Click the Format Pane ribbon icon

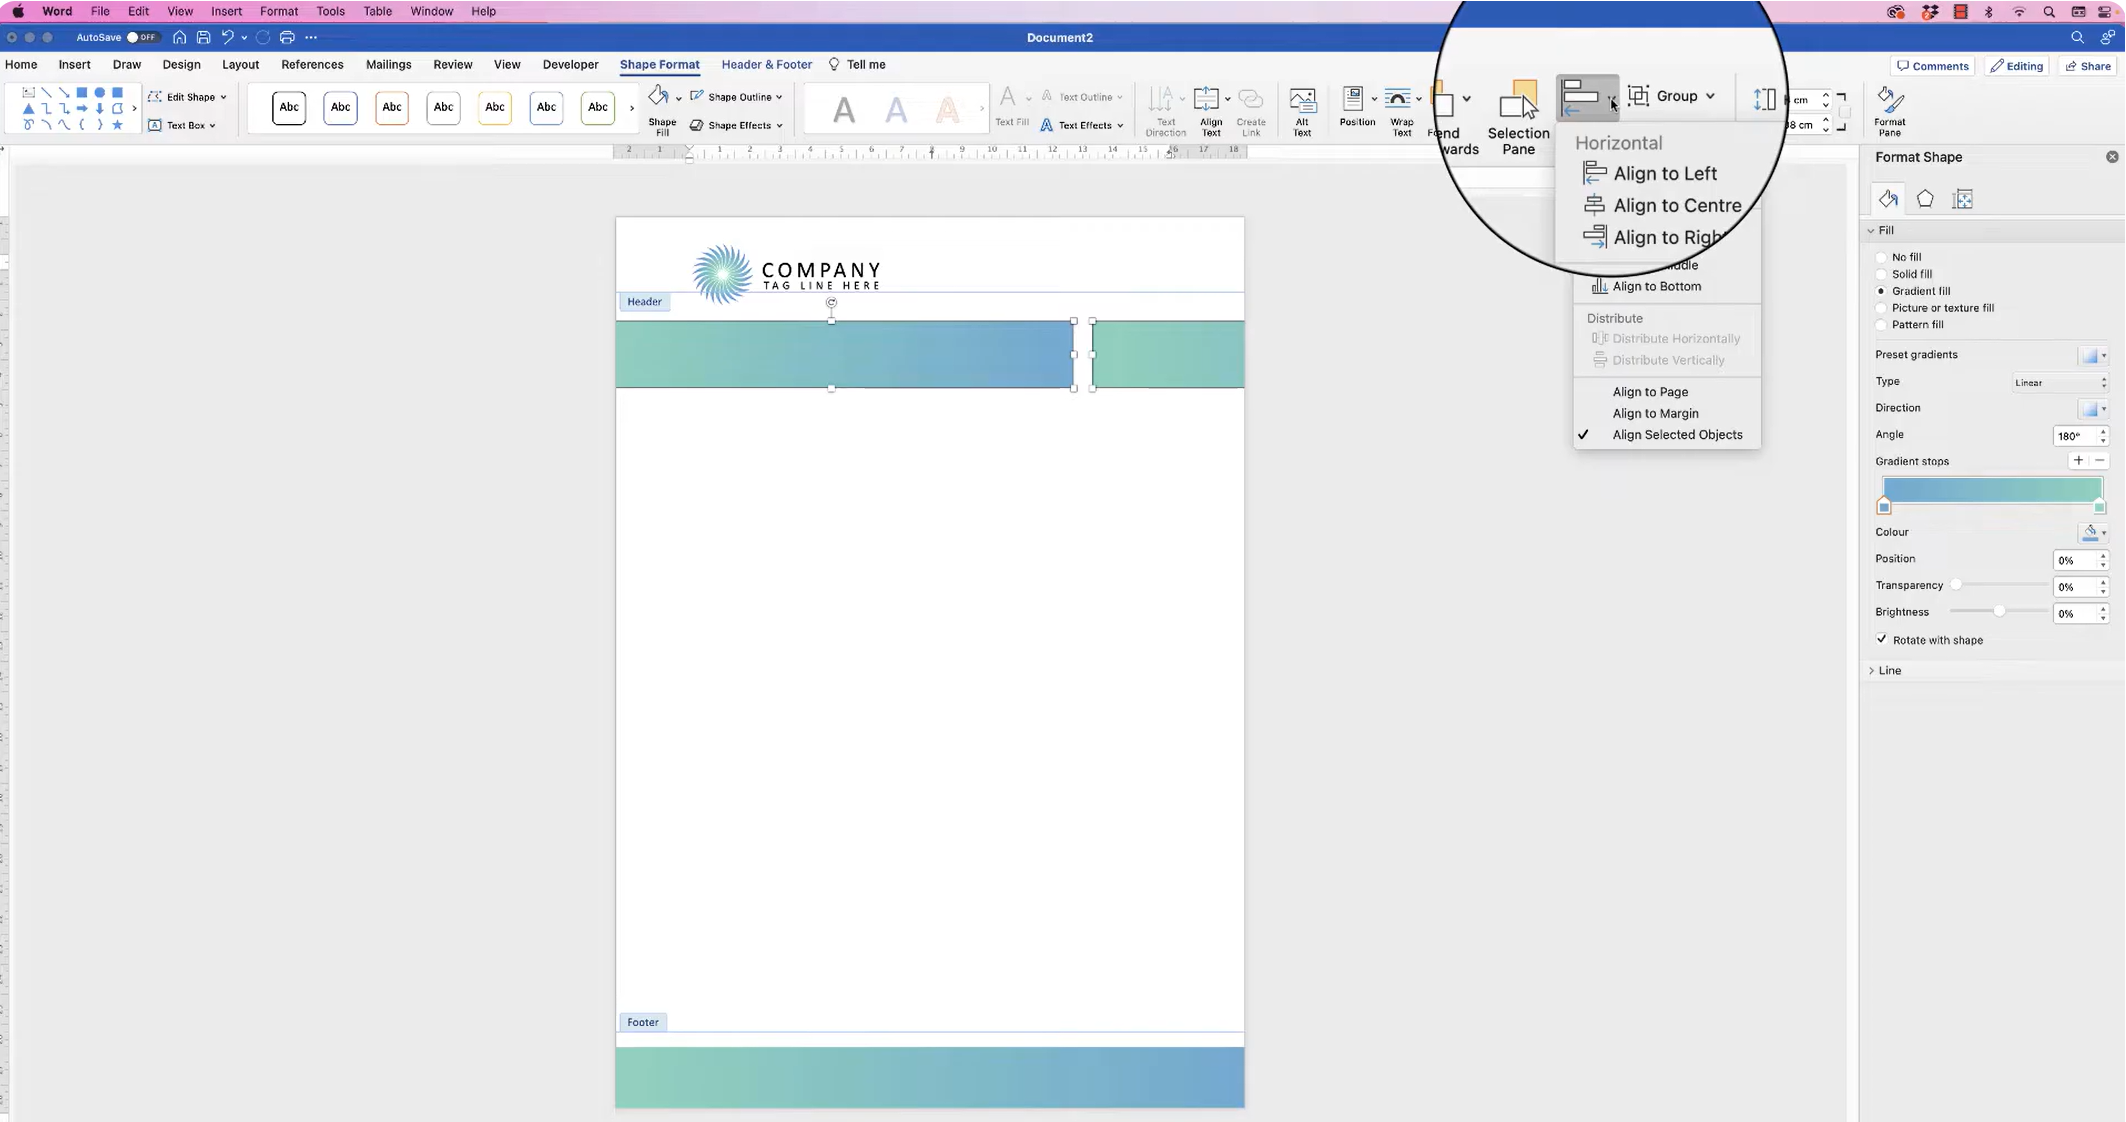pyautogui.click(x=1890, y=99)
